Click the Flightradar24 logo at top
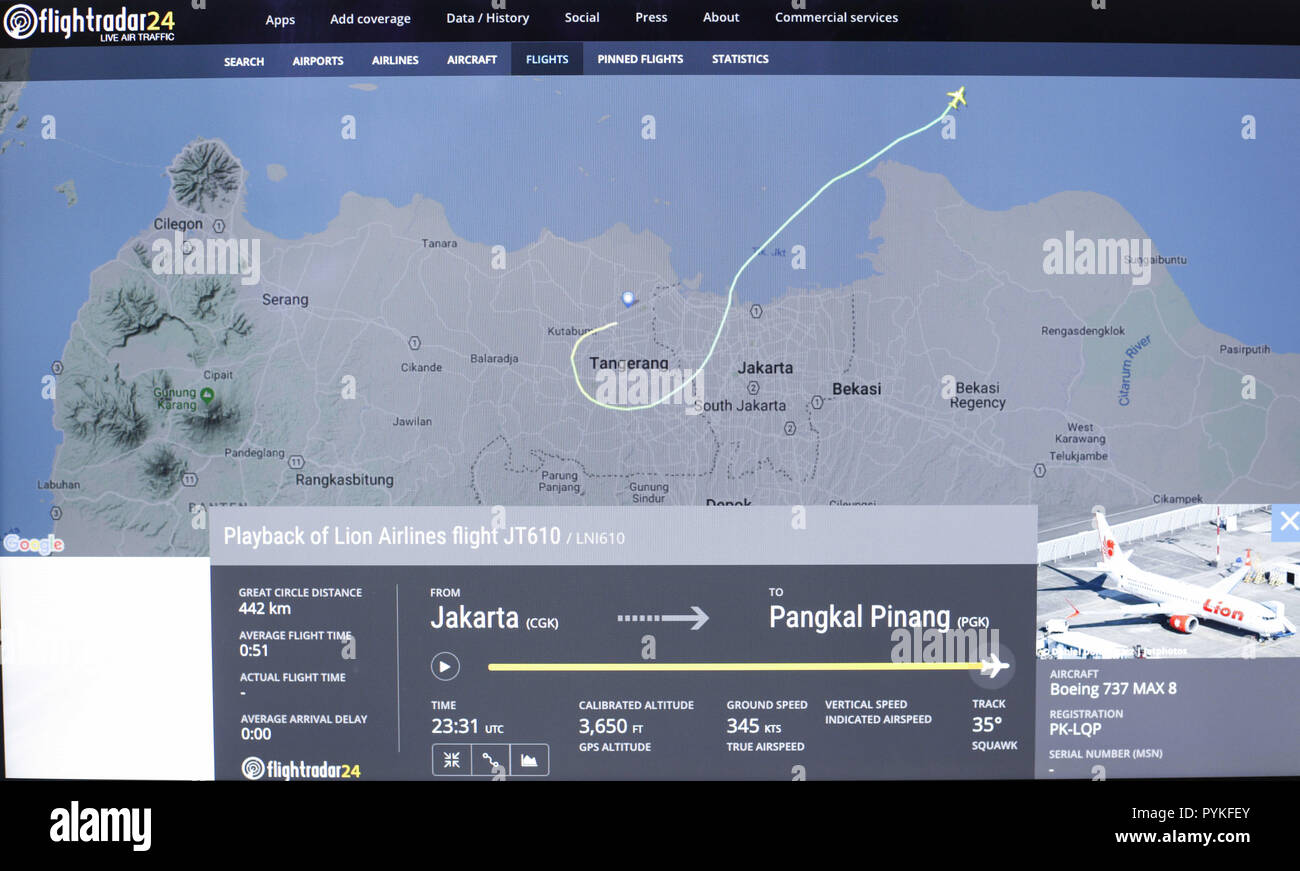 [x=90, y=22]
